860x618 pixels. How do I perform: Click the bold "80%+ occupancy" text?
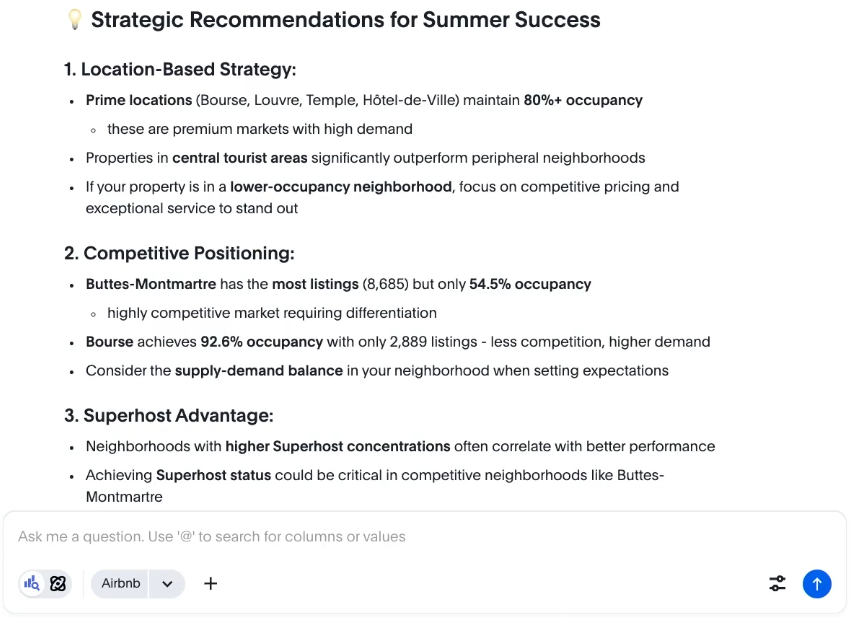tap(582, 100)
